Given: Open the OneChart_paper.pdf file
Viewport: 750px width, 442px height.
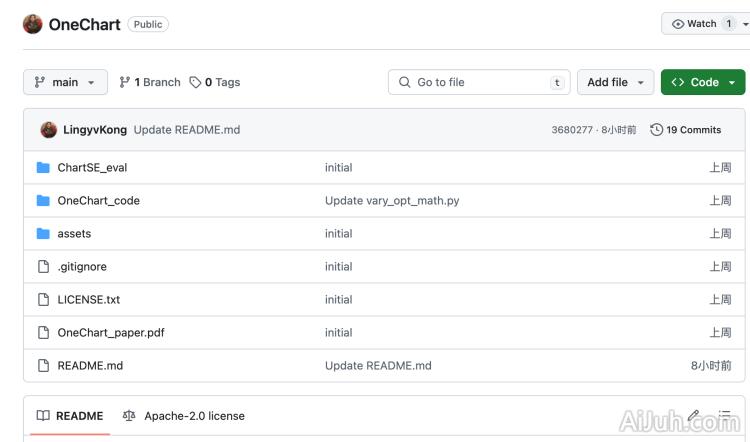Looking at the screenshot, I should [111, 333].
